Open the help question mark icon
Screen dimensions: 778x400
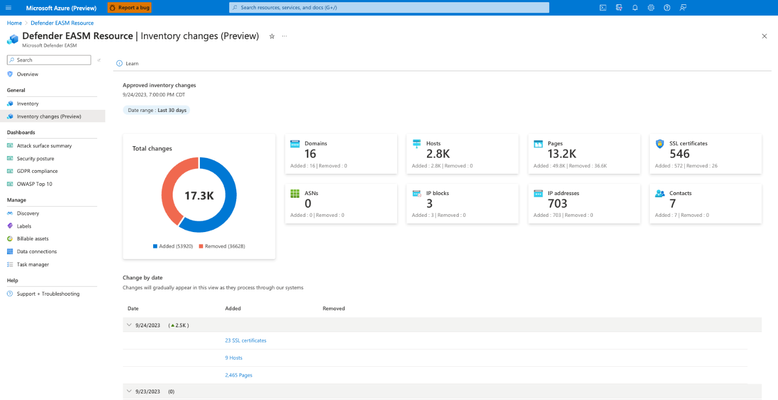pyautogui.click(x=667, y=8)
